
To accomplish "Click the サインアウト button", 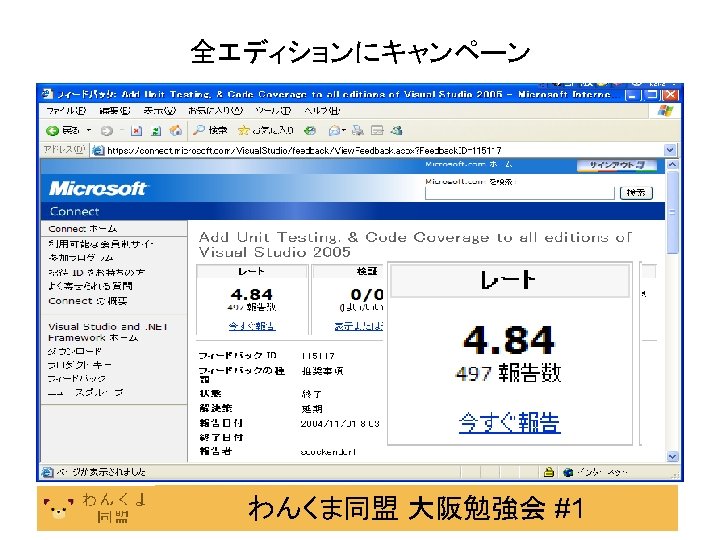I will 617,165.
